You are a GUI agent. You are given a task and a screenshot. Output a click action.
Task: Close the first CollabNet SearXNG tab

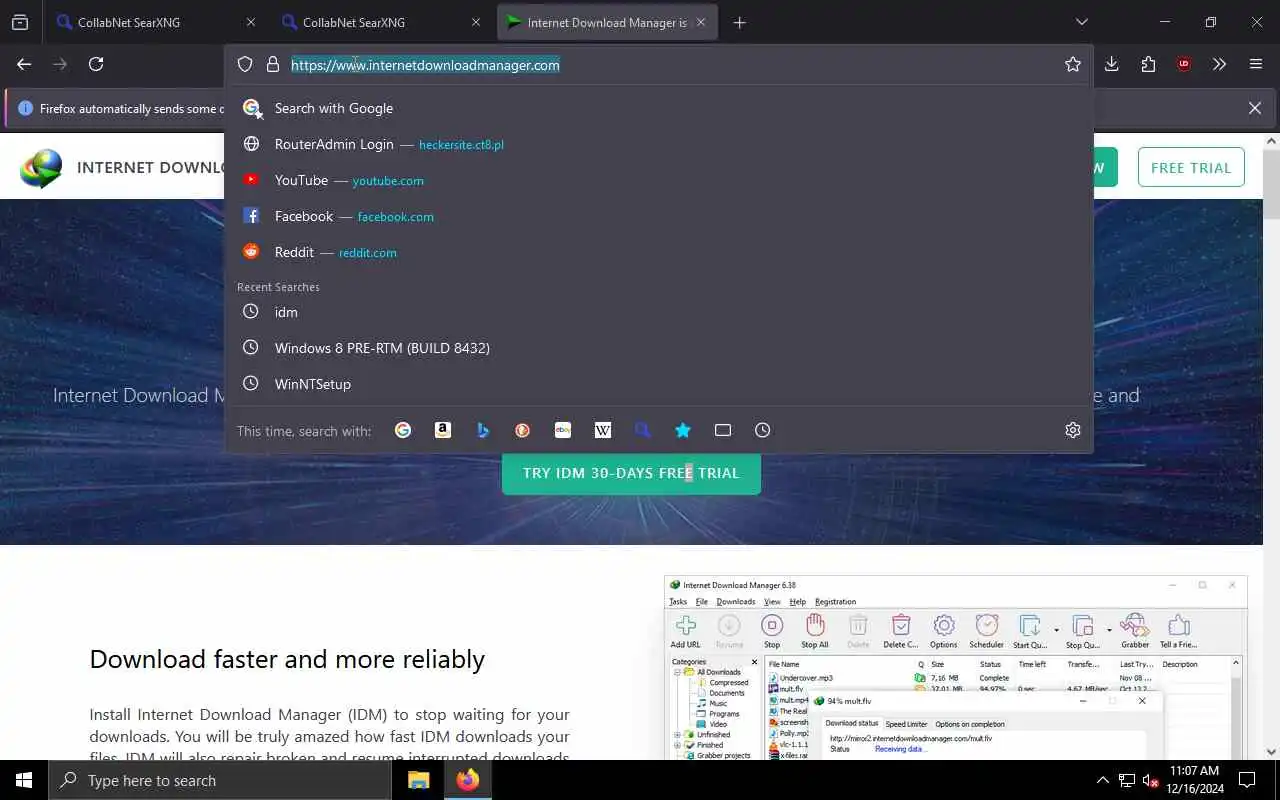(250, 22)
